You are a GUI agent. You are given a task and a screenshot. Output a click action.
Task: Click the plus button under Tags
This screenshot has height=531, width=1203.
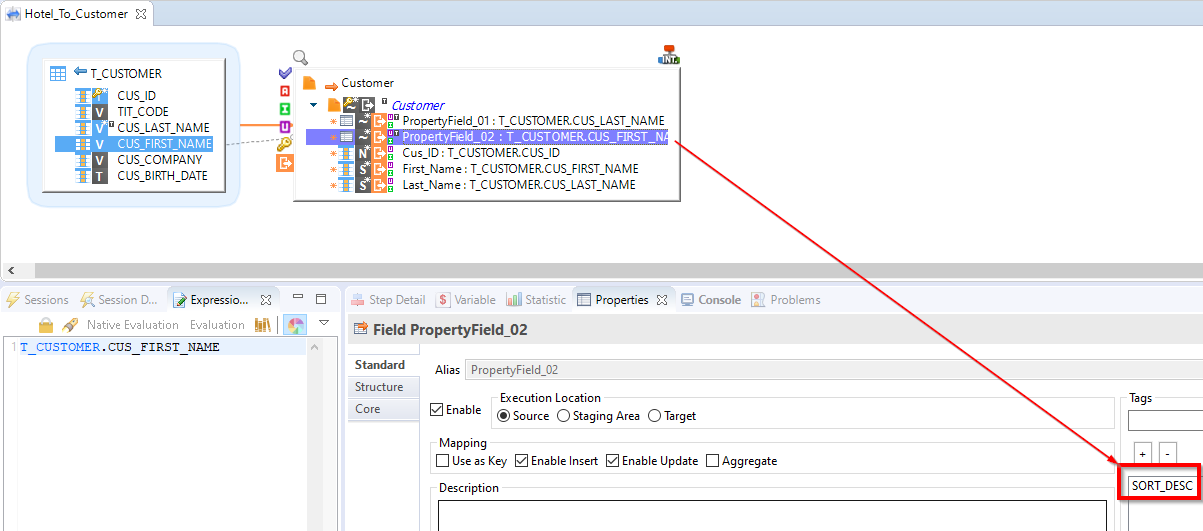(x=1140, y=453)
